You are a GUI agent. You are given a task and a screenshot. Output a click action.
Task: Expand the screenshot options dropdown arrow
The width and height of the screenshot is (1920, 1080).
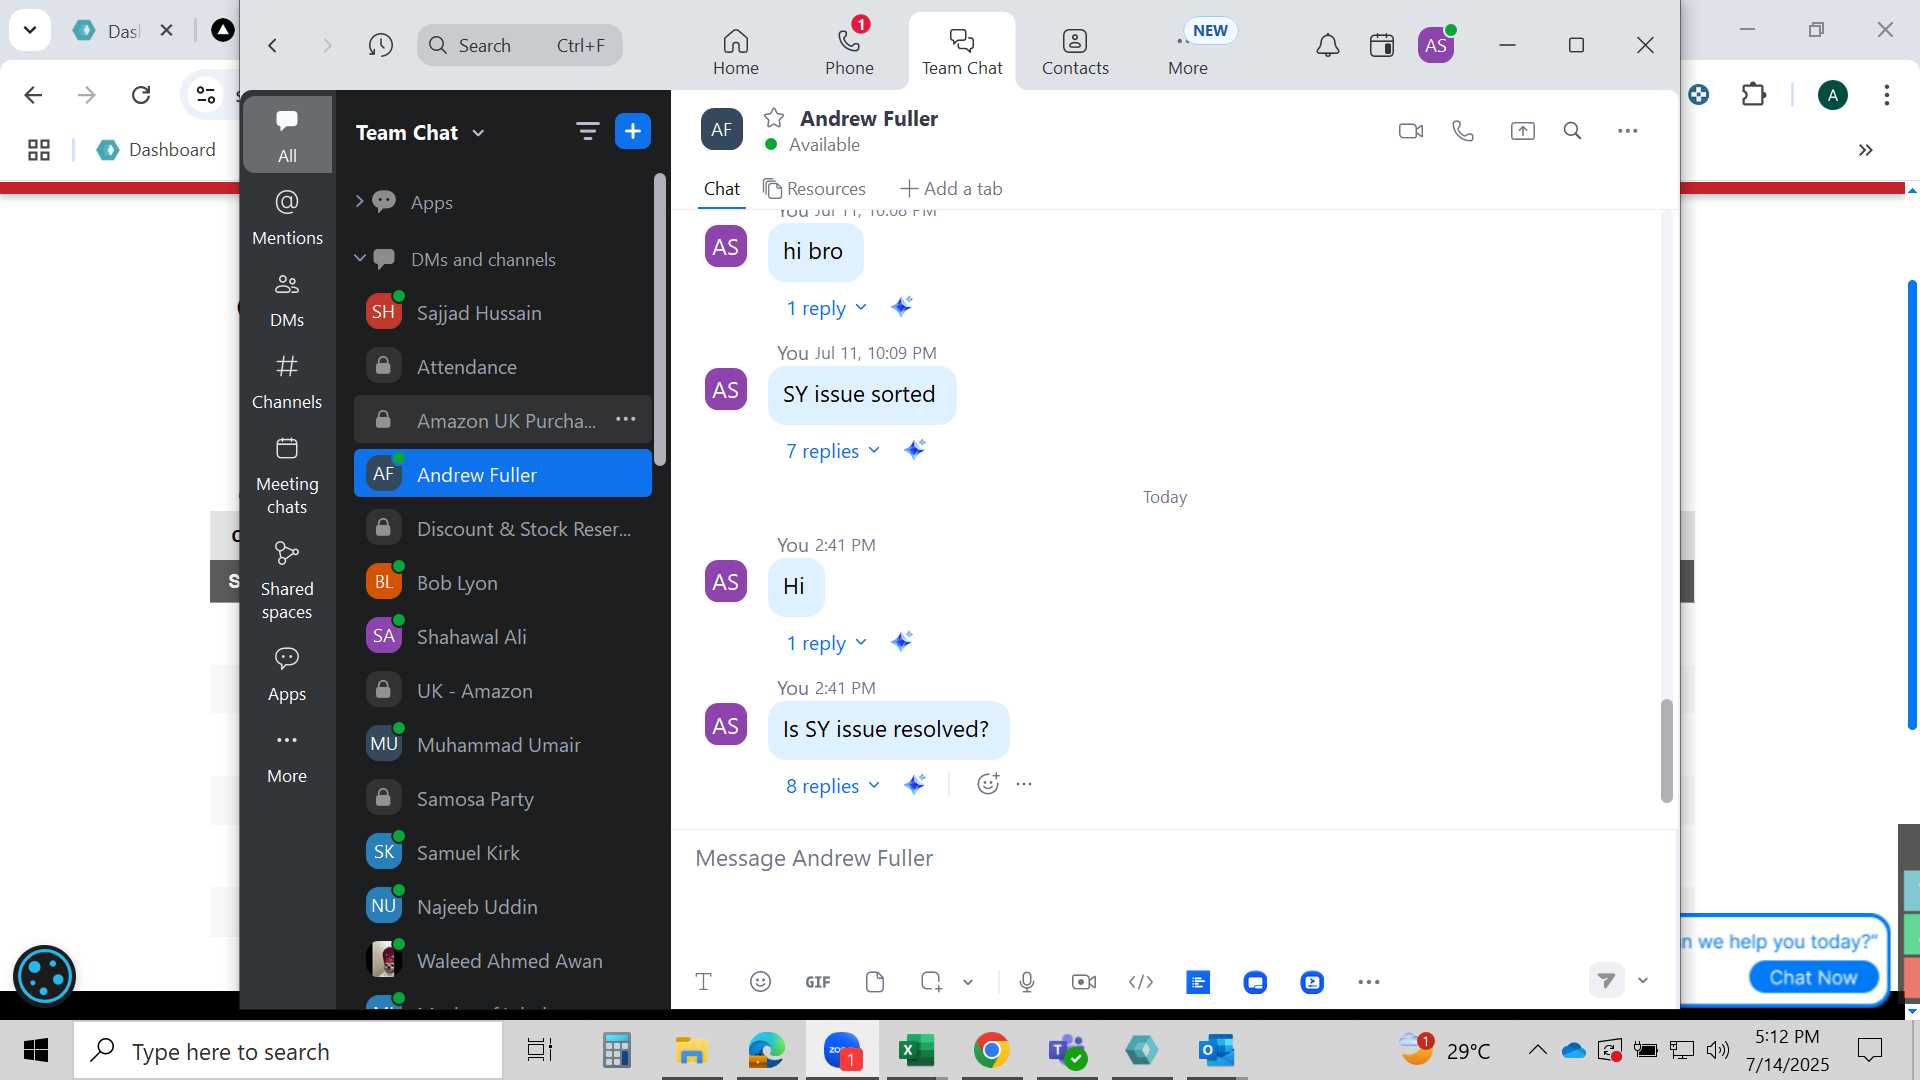point(968,982)
